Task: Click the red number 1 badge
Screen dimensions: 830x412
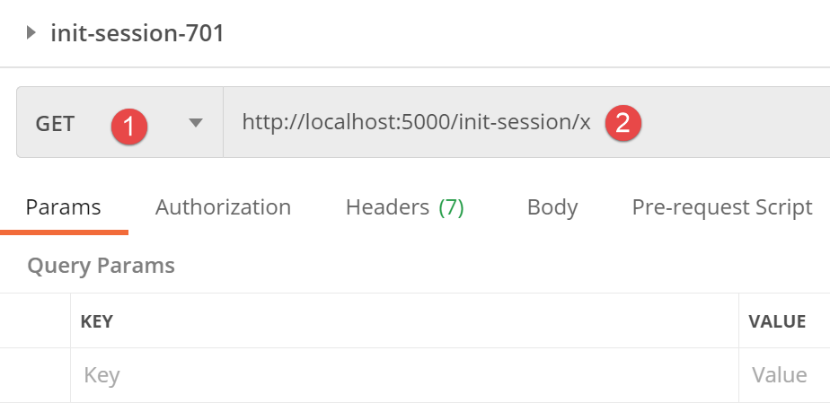Action: pos(129,125)
